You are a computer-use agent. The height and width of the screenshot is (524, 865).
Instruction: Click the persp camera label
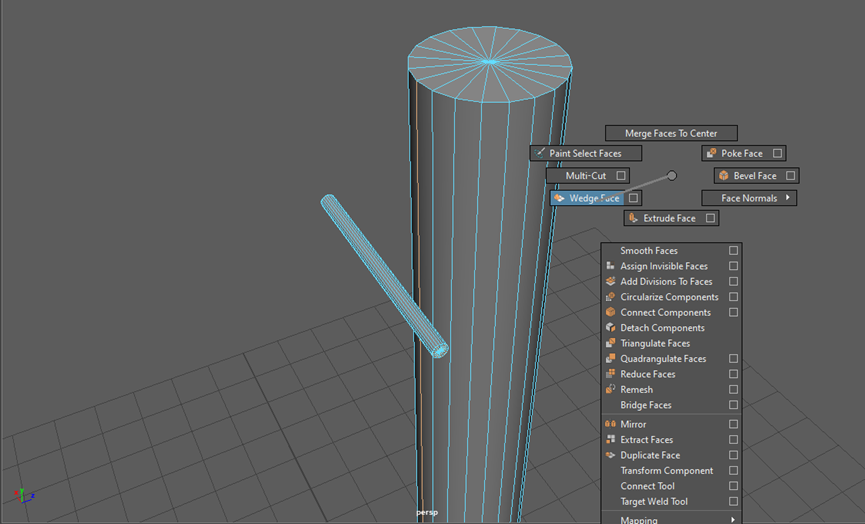(x=427, y=512)
